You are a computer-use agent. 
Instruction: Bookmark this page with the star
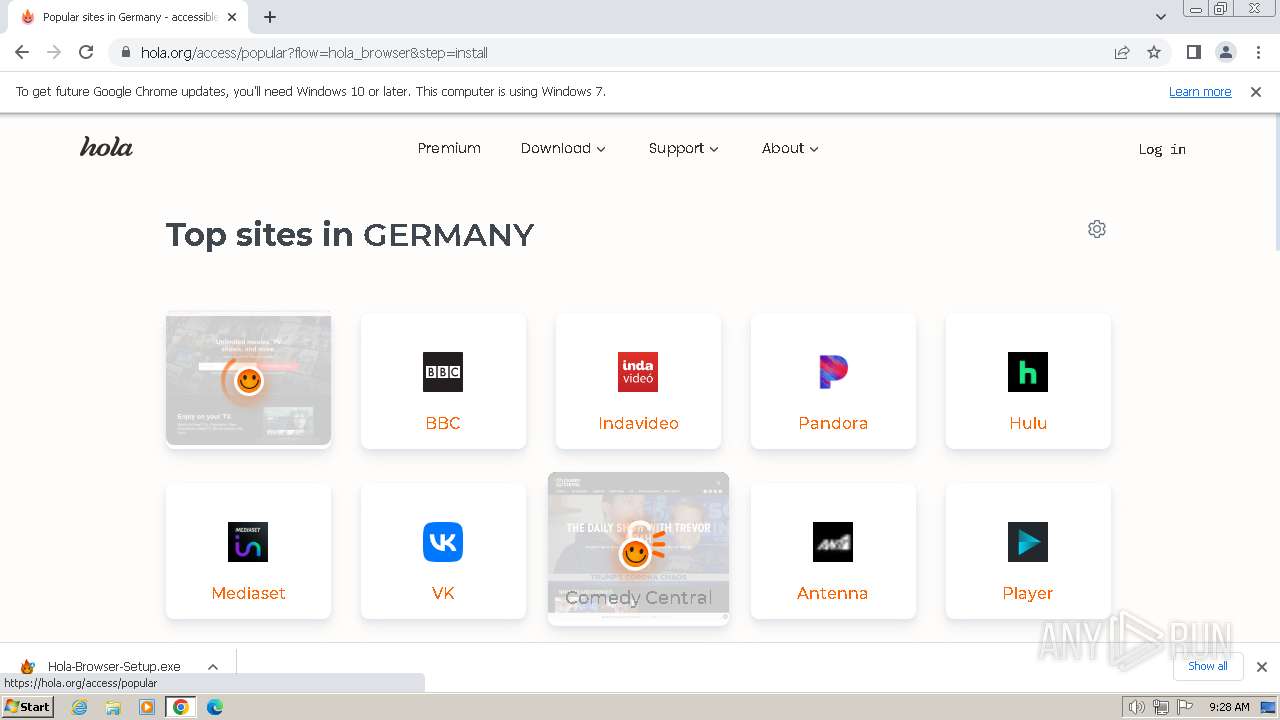tap(1154, 52)
